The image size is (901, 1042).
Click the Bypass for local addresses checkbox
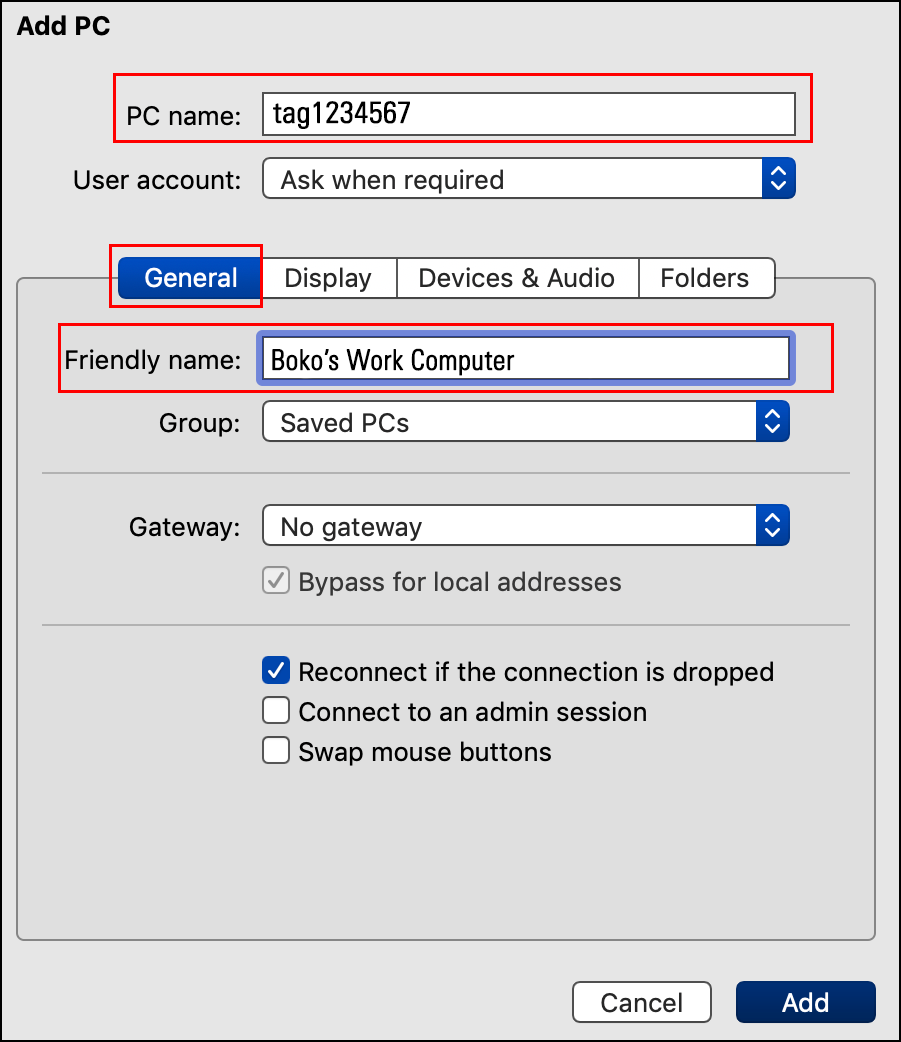point(276,582)
